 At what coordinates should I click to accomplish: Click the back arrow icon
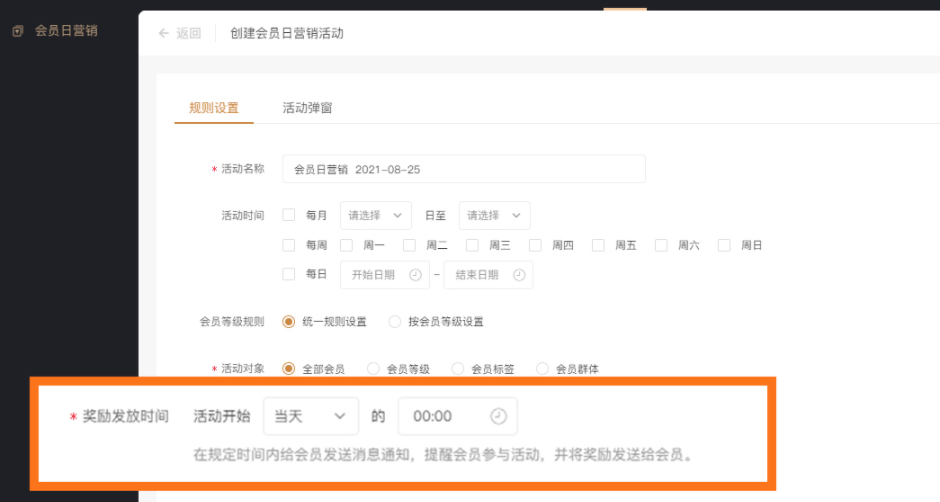click(x=164, y=33)
